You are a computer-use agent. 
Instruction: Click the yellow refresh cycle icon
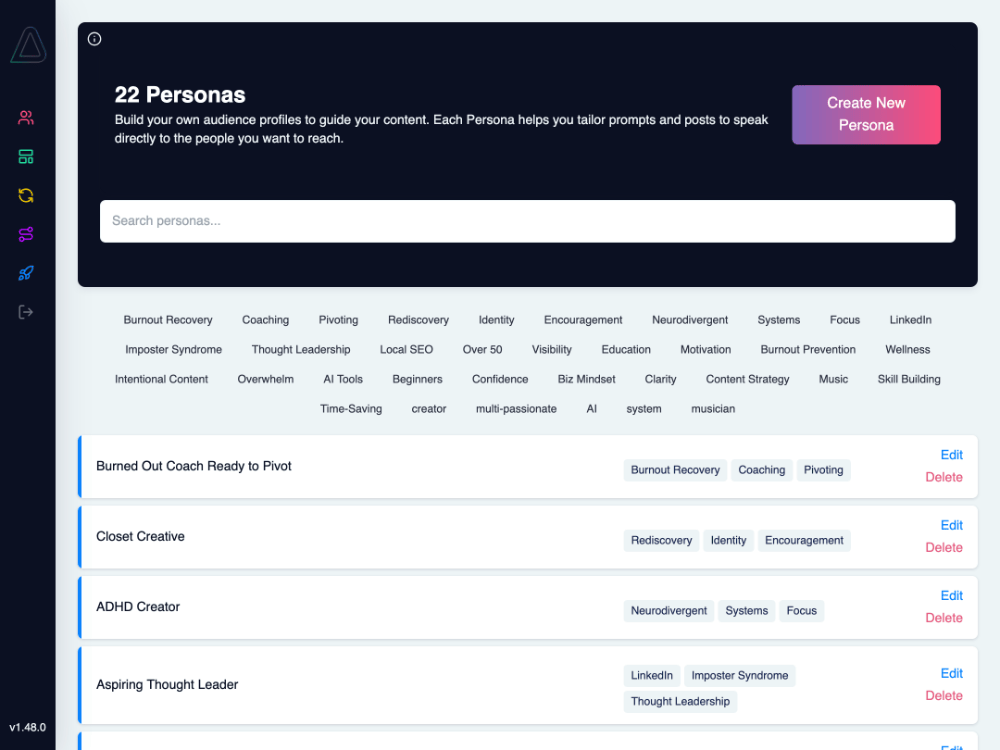26,196
